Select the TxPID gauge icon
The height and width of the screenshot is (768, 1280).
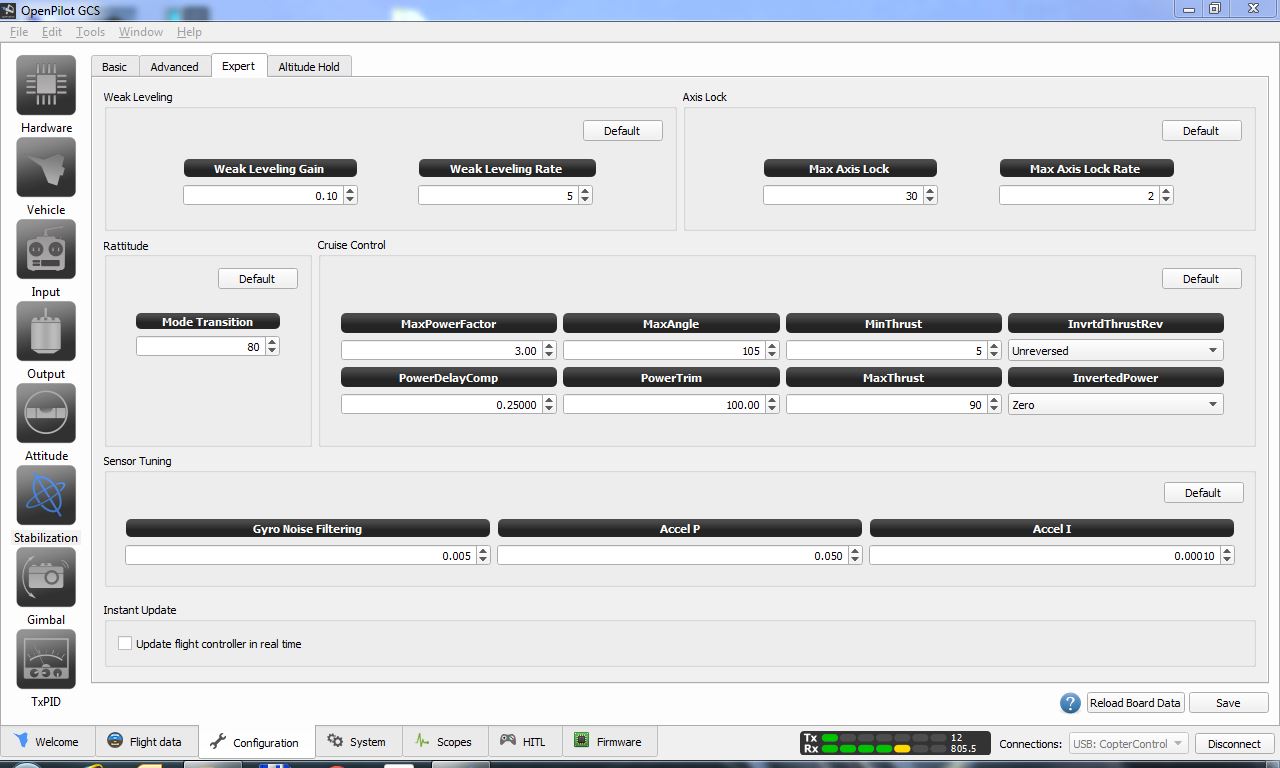coord(46,659)
